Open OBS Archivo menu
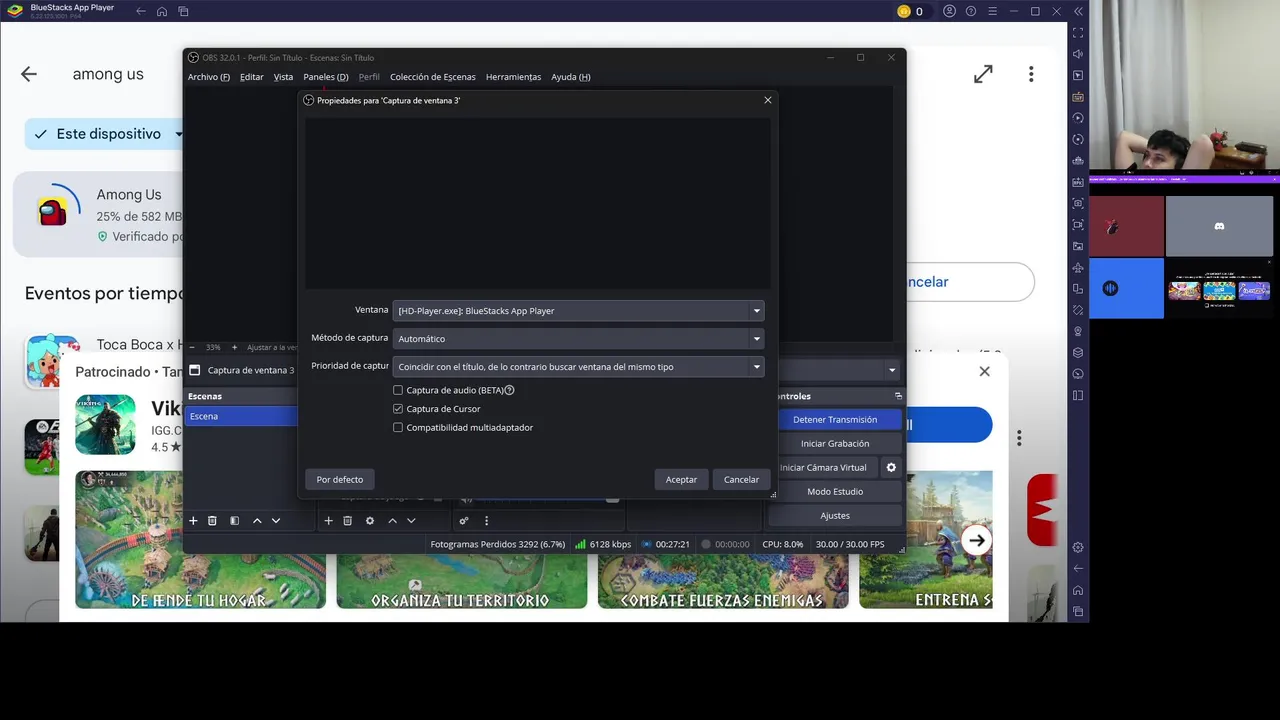The image size is (1280, 720). (208, 77)
